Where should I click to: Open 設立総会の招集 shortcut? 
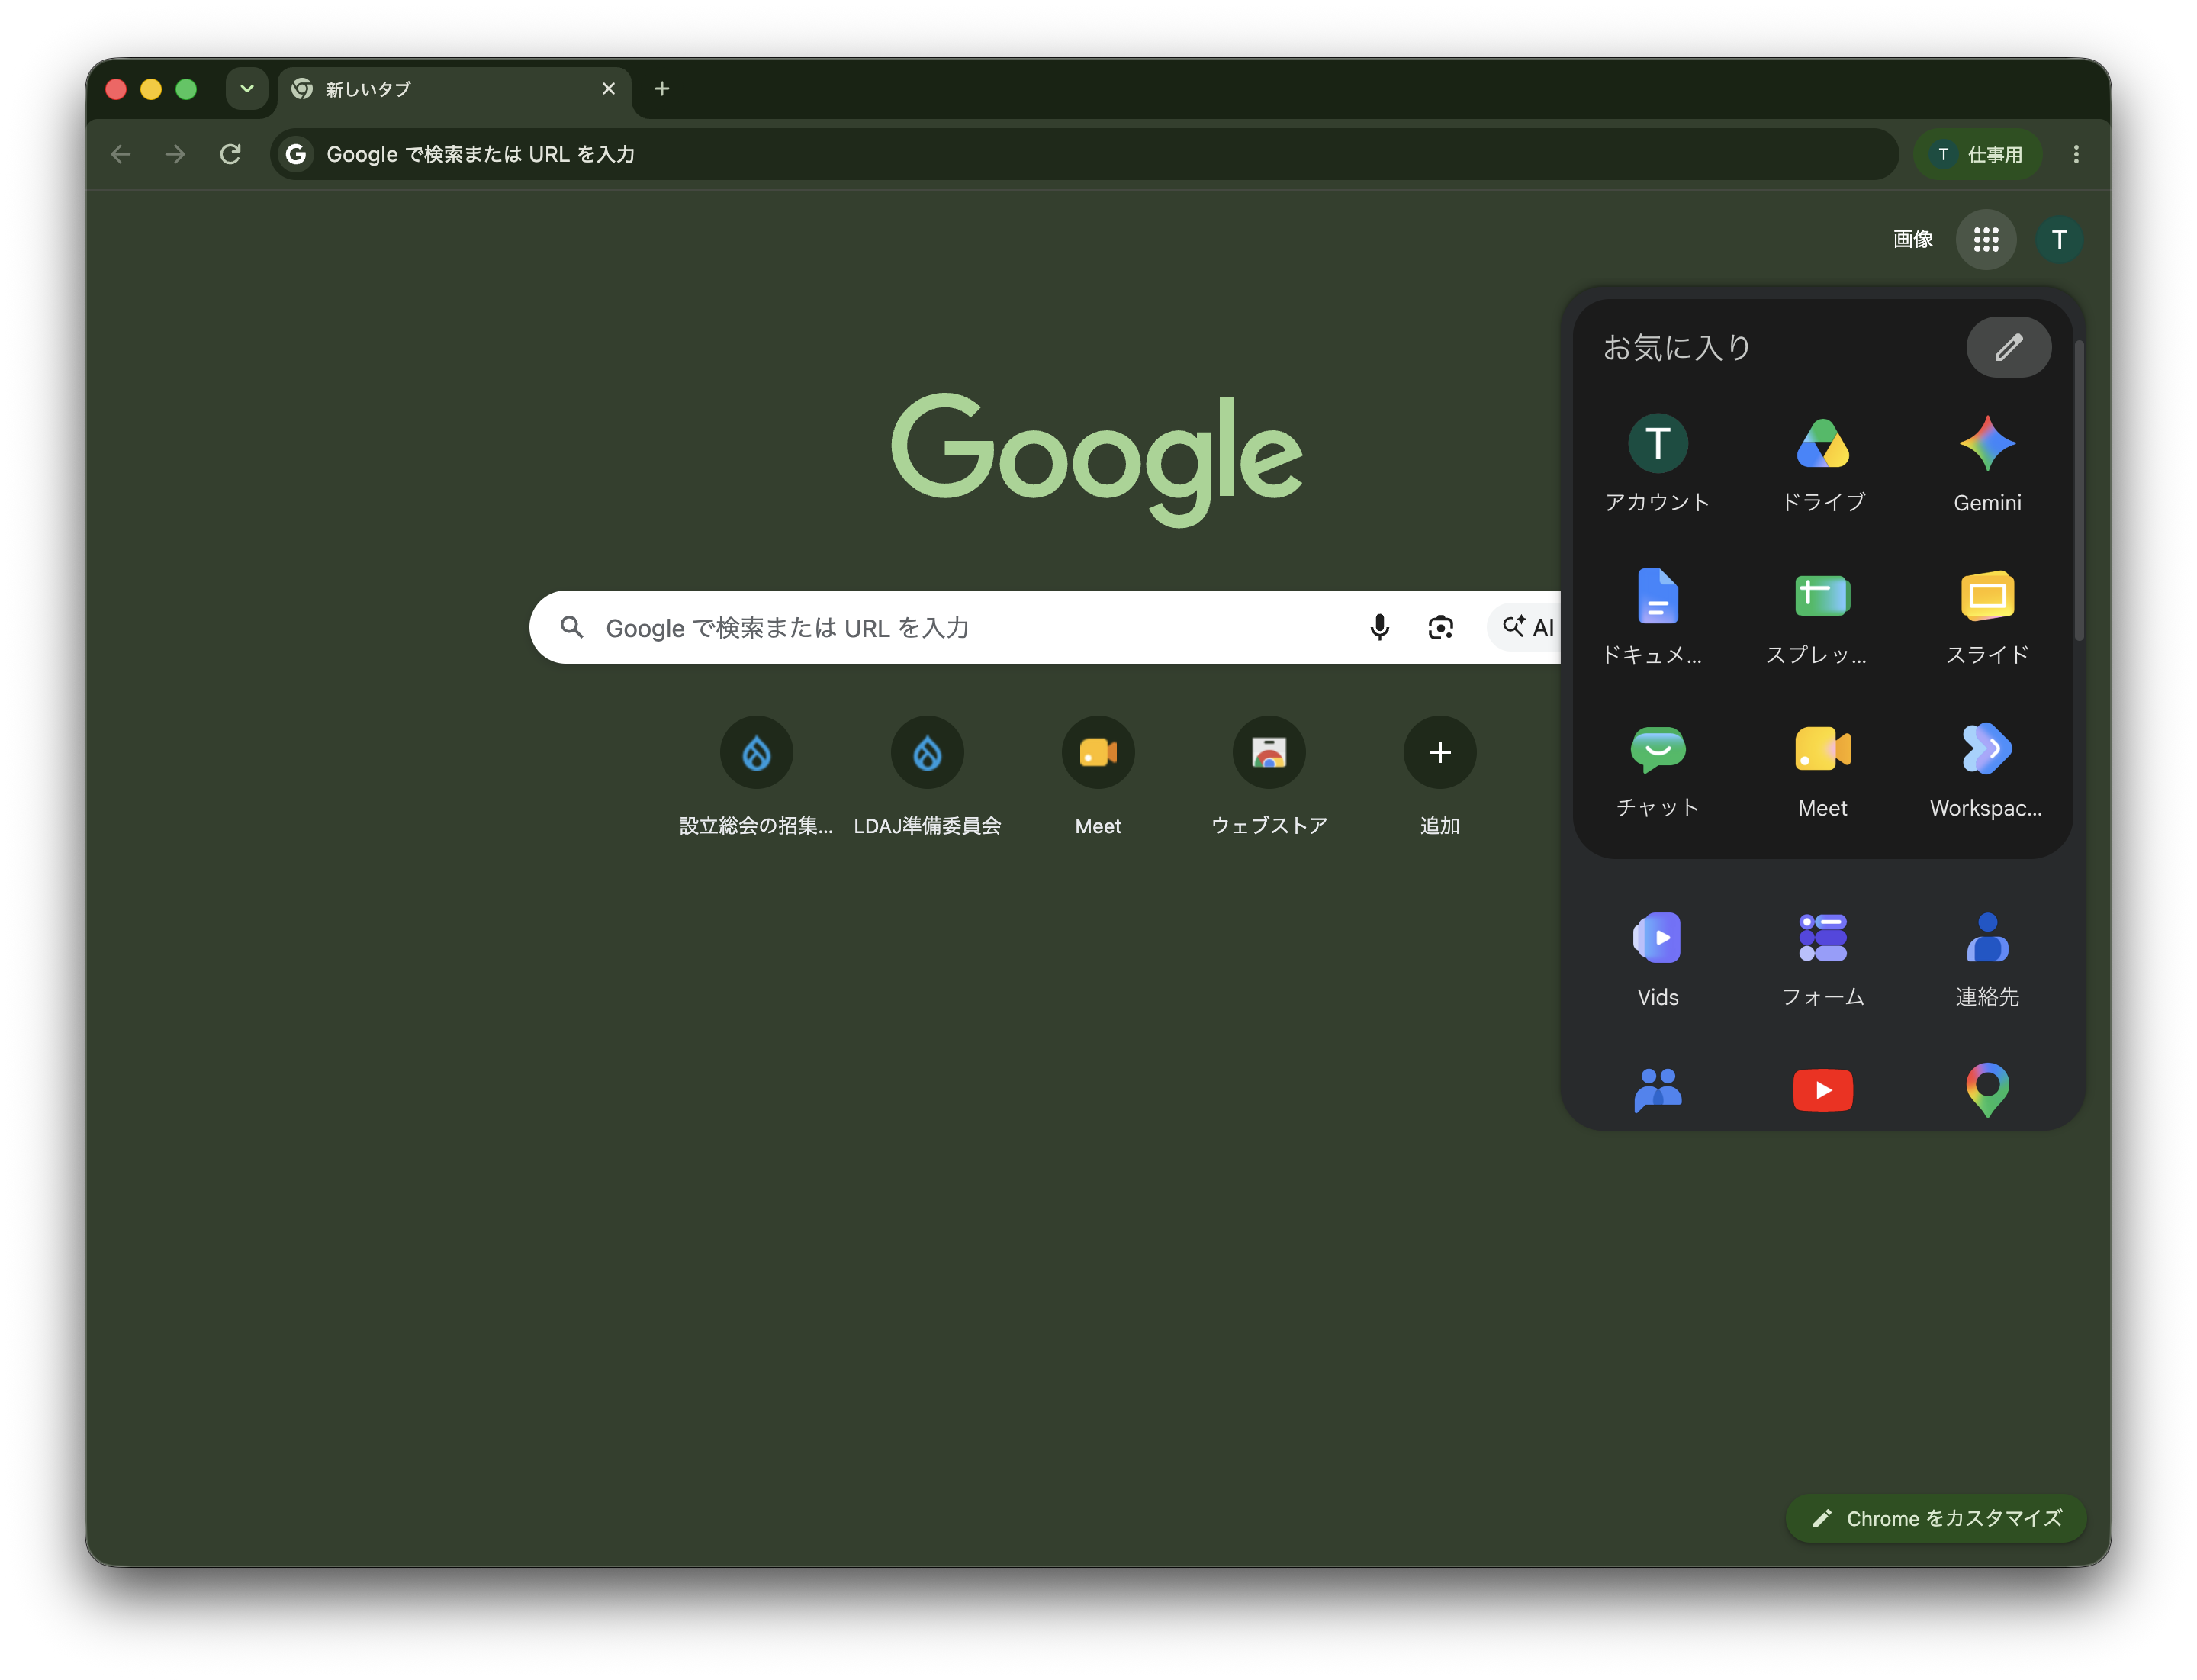coord(756,777)
